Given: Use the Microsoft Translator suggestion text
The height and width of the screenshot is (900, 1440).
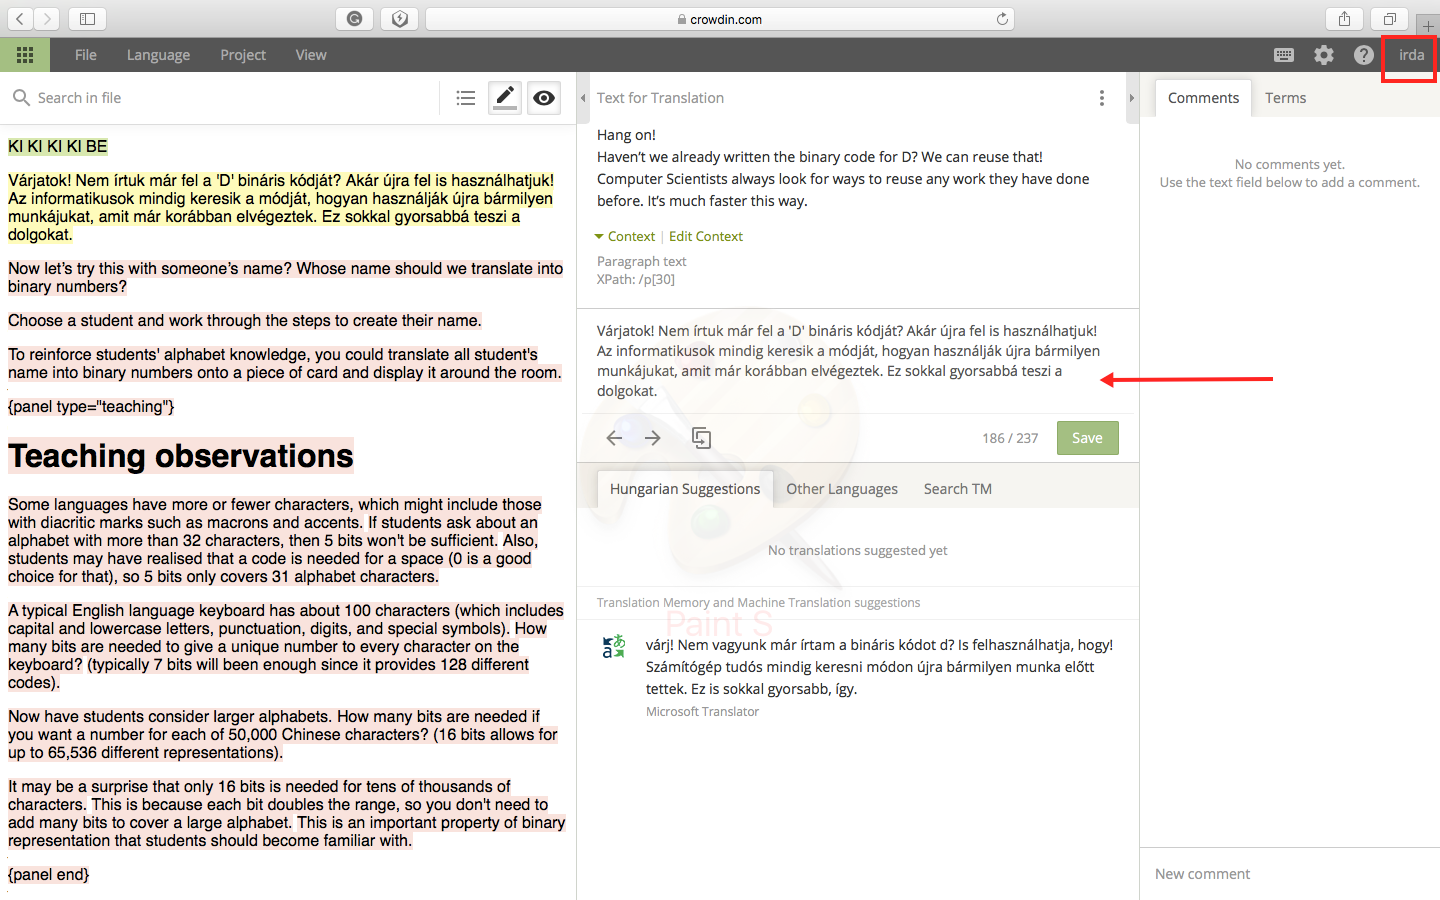Looking at the screenshot, I should coord(879,667).
